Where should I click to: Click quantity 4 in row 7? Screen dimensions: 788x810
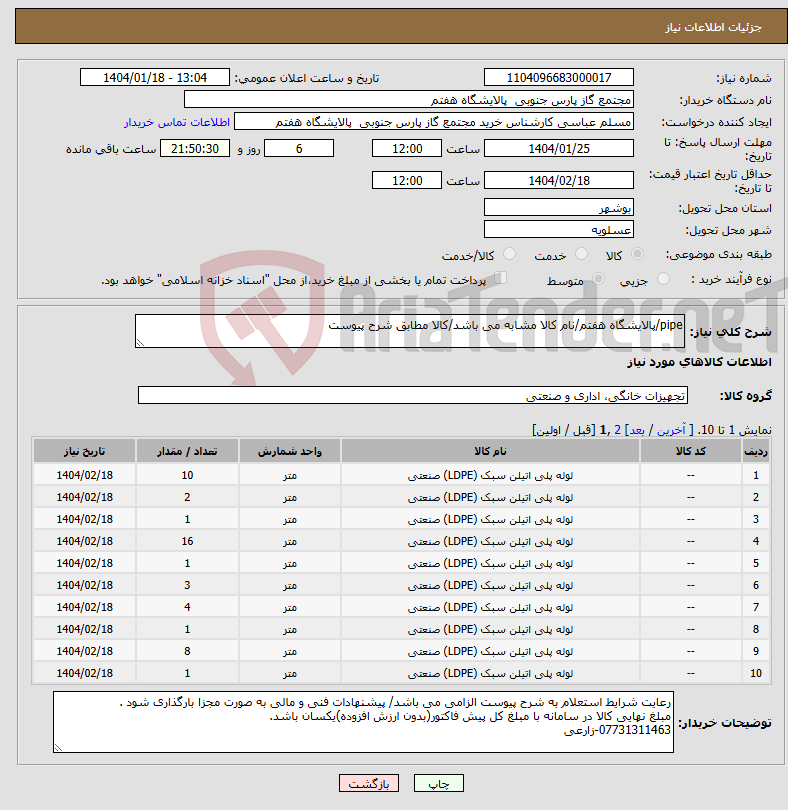(x=187, y=607)
